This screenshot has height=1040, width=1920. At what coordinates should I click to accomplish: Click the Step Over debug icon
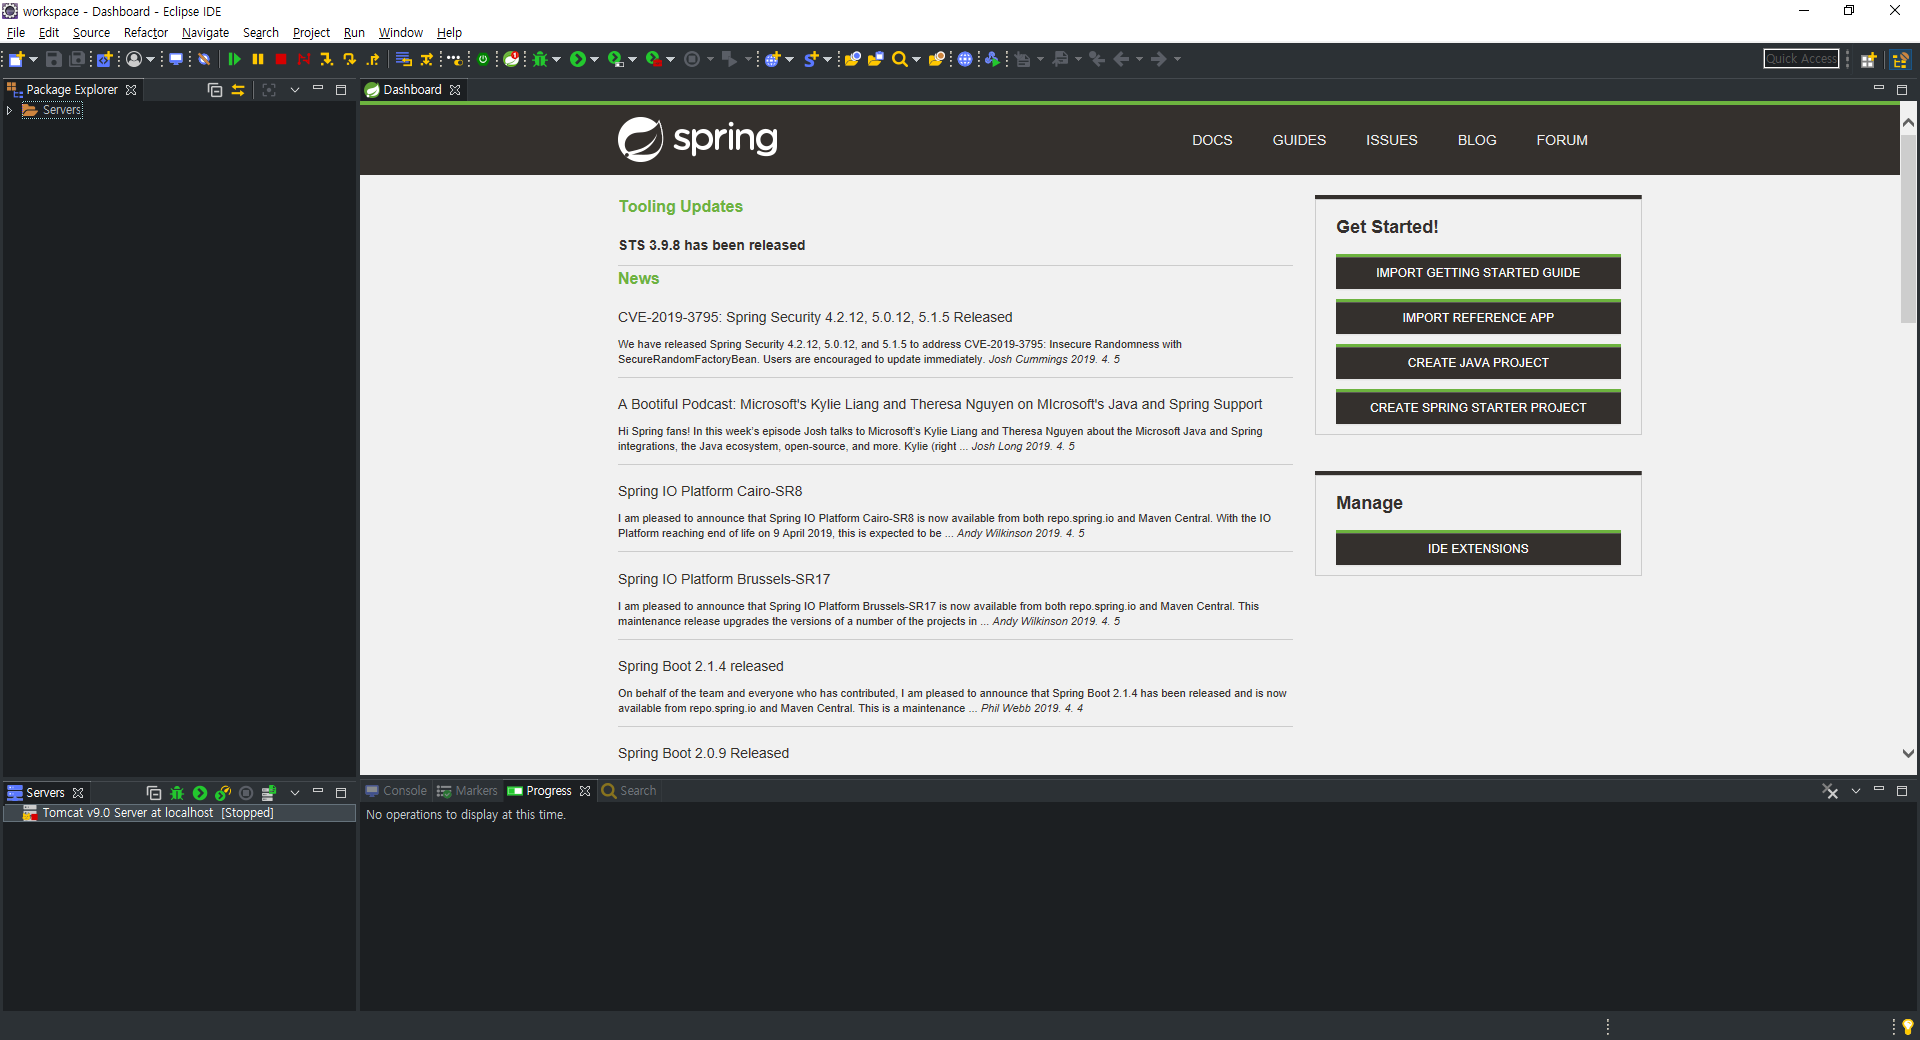(350, 59)
